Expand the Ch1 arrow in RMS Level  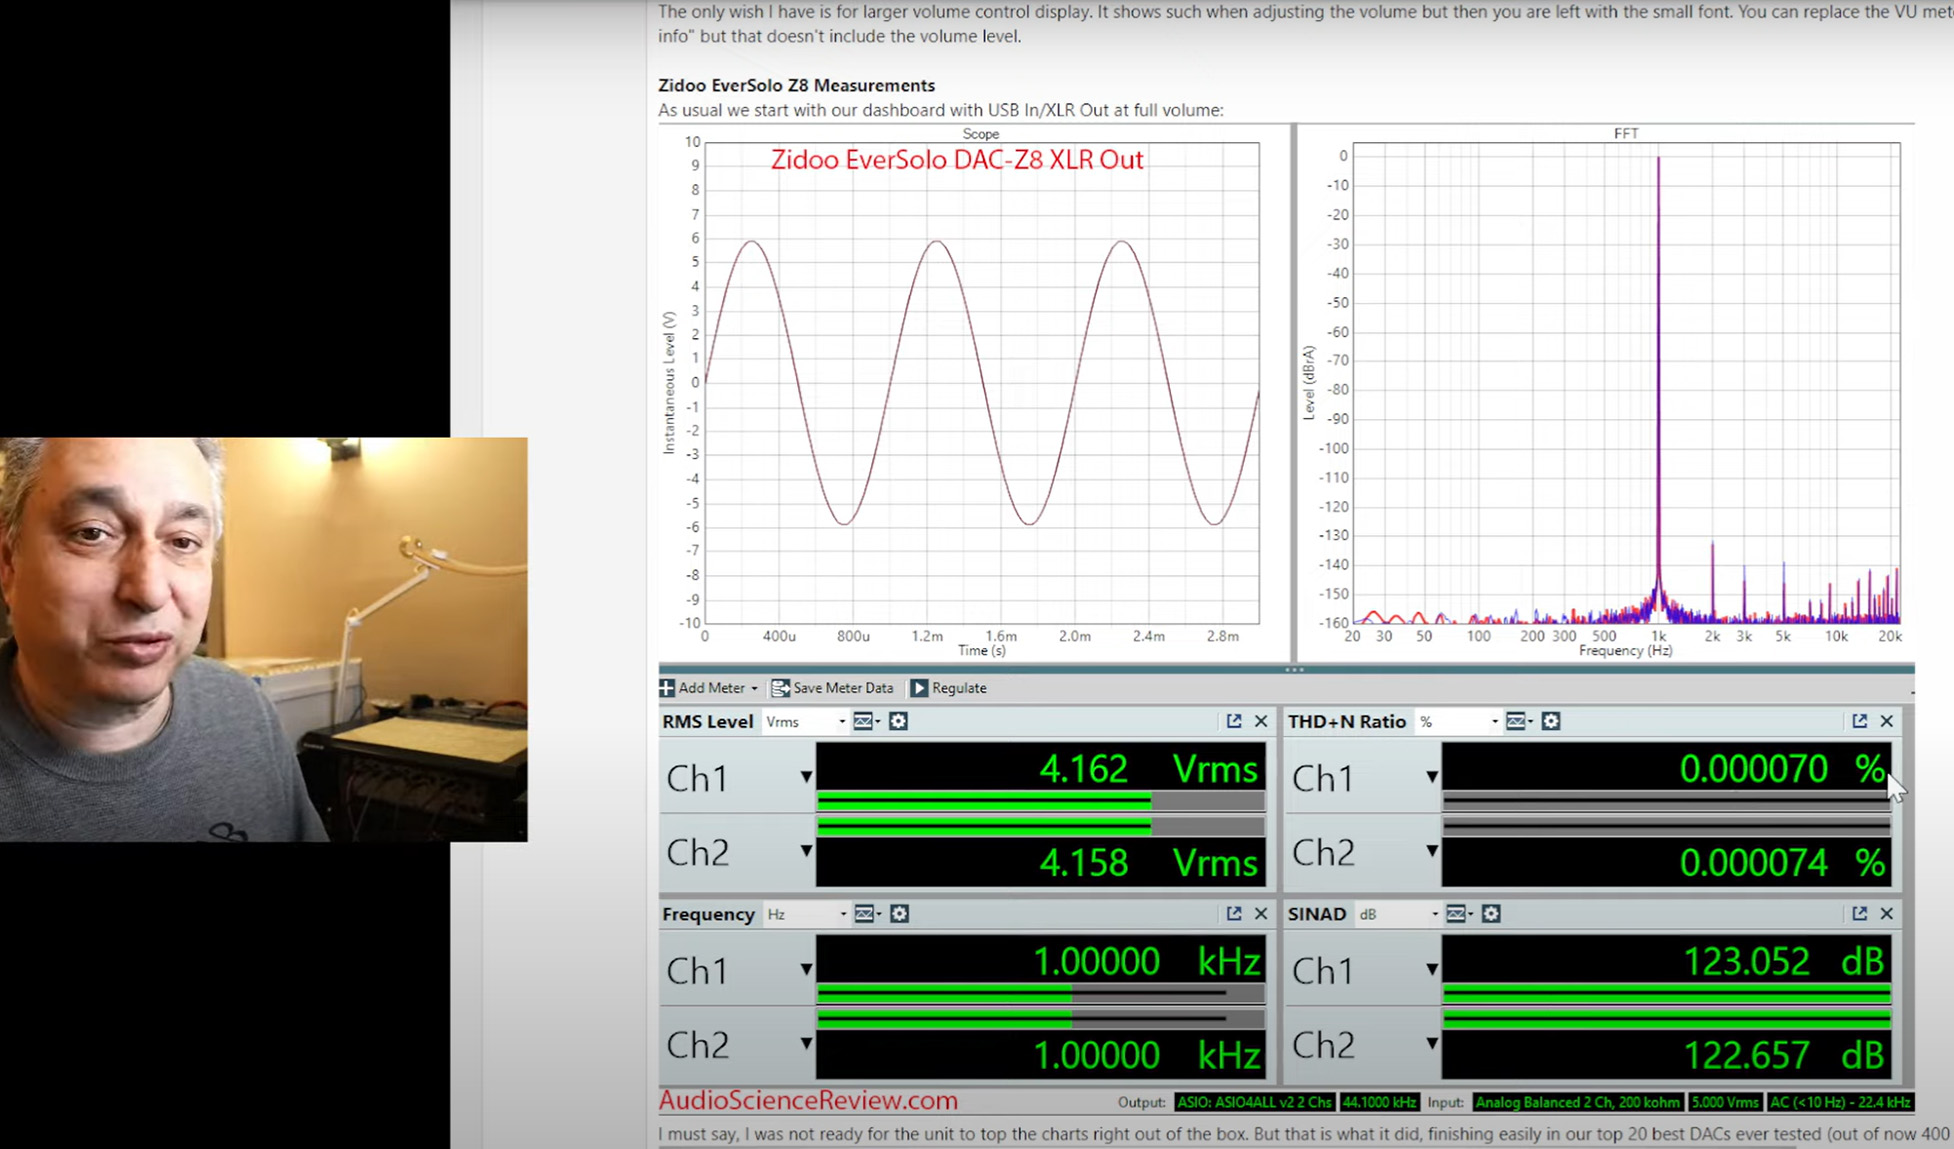[806, 777]
